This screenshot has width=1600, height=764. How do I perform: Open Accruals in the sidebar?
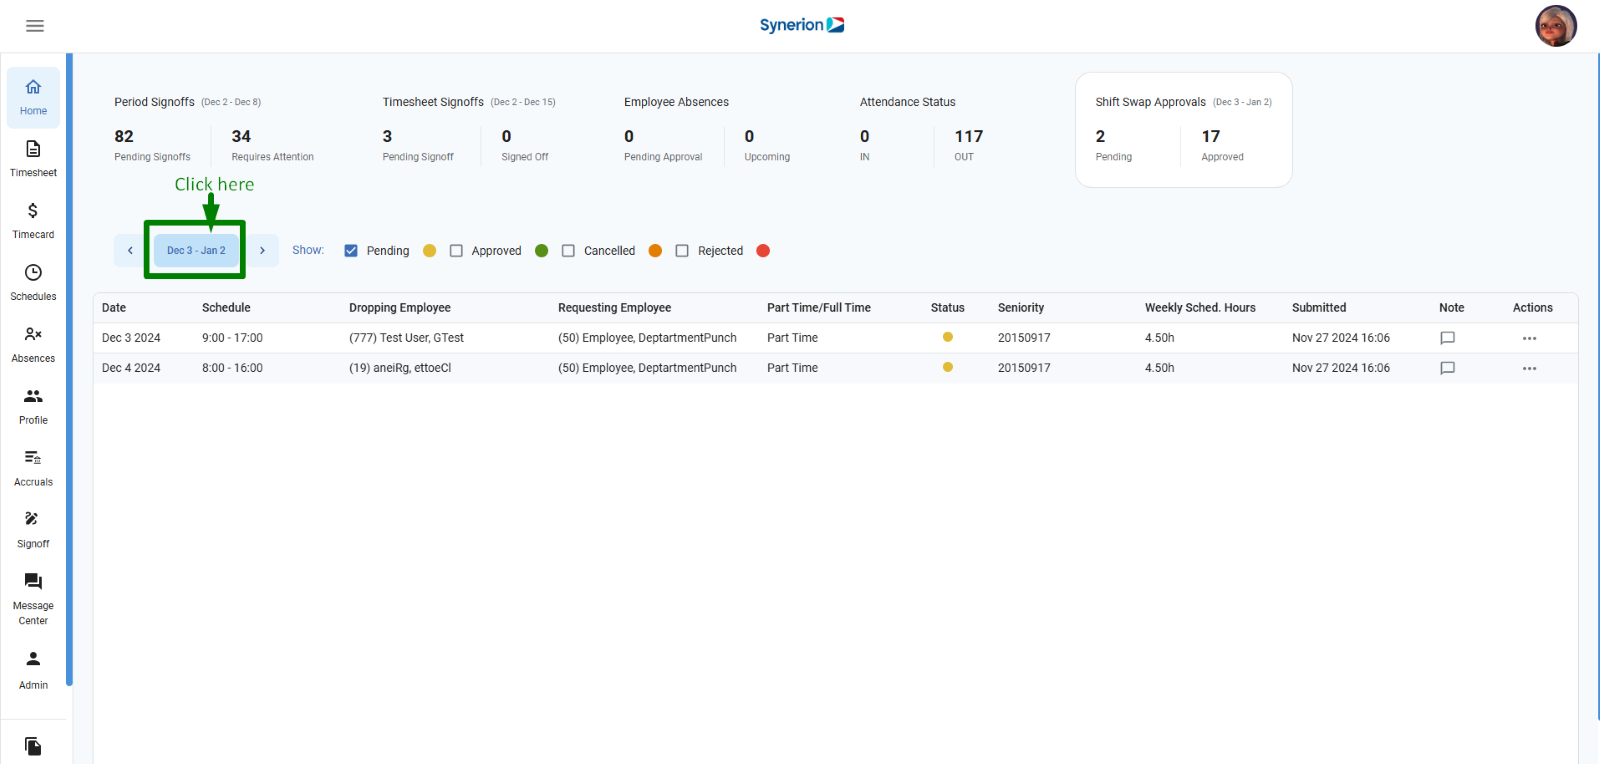click(x=33, y=469)
